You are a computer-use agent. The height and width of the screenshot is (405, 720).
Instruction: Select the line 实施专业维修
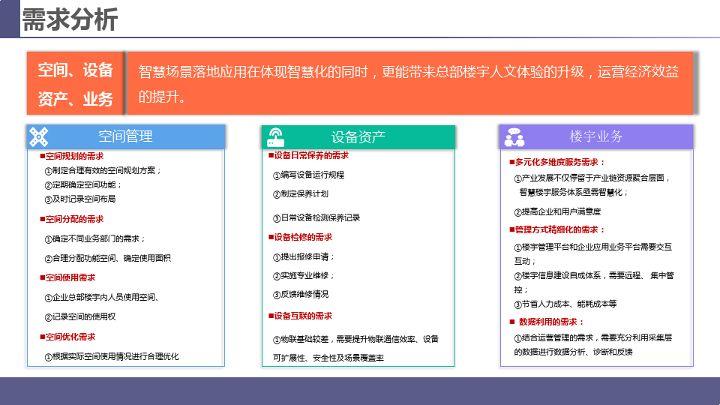304,276
